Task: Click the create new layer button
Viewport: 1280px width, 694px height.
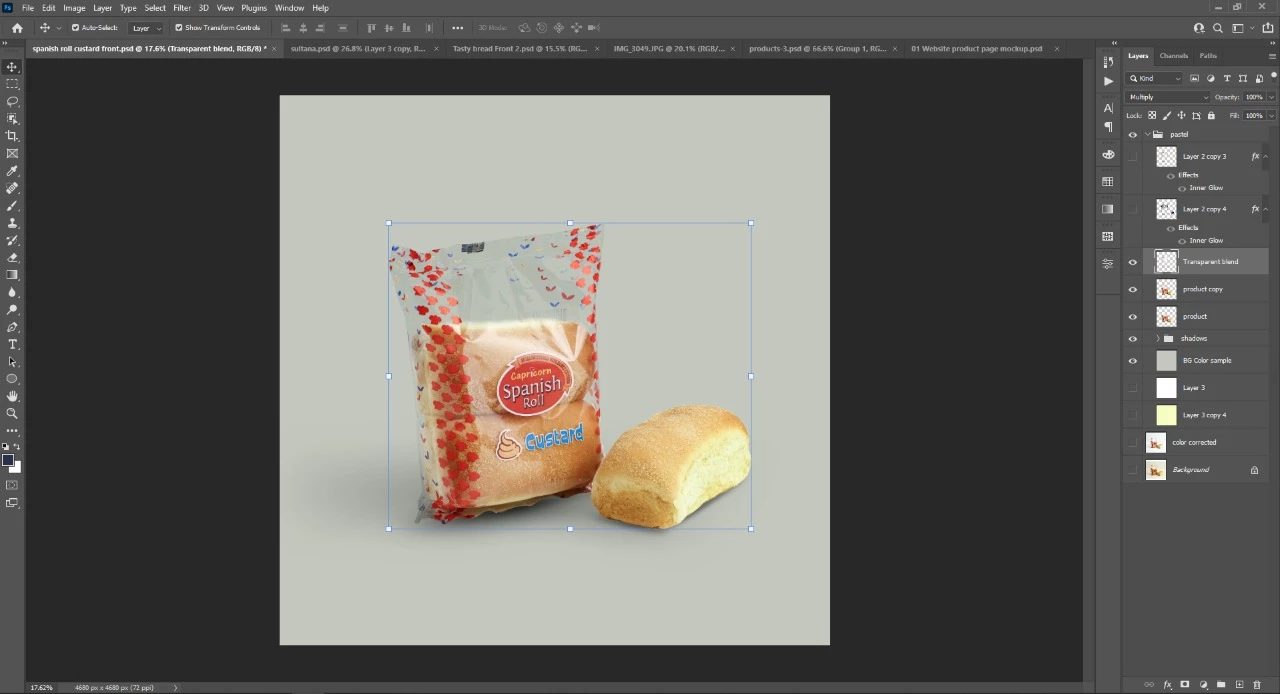Action: coord(1239,685)
